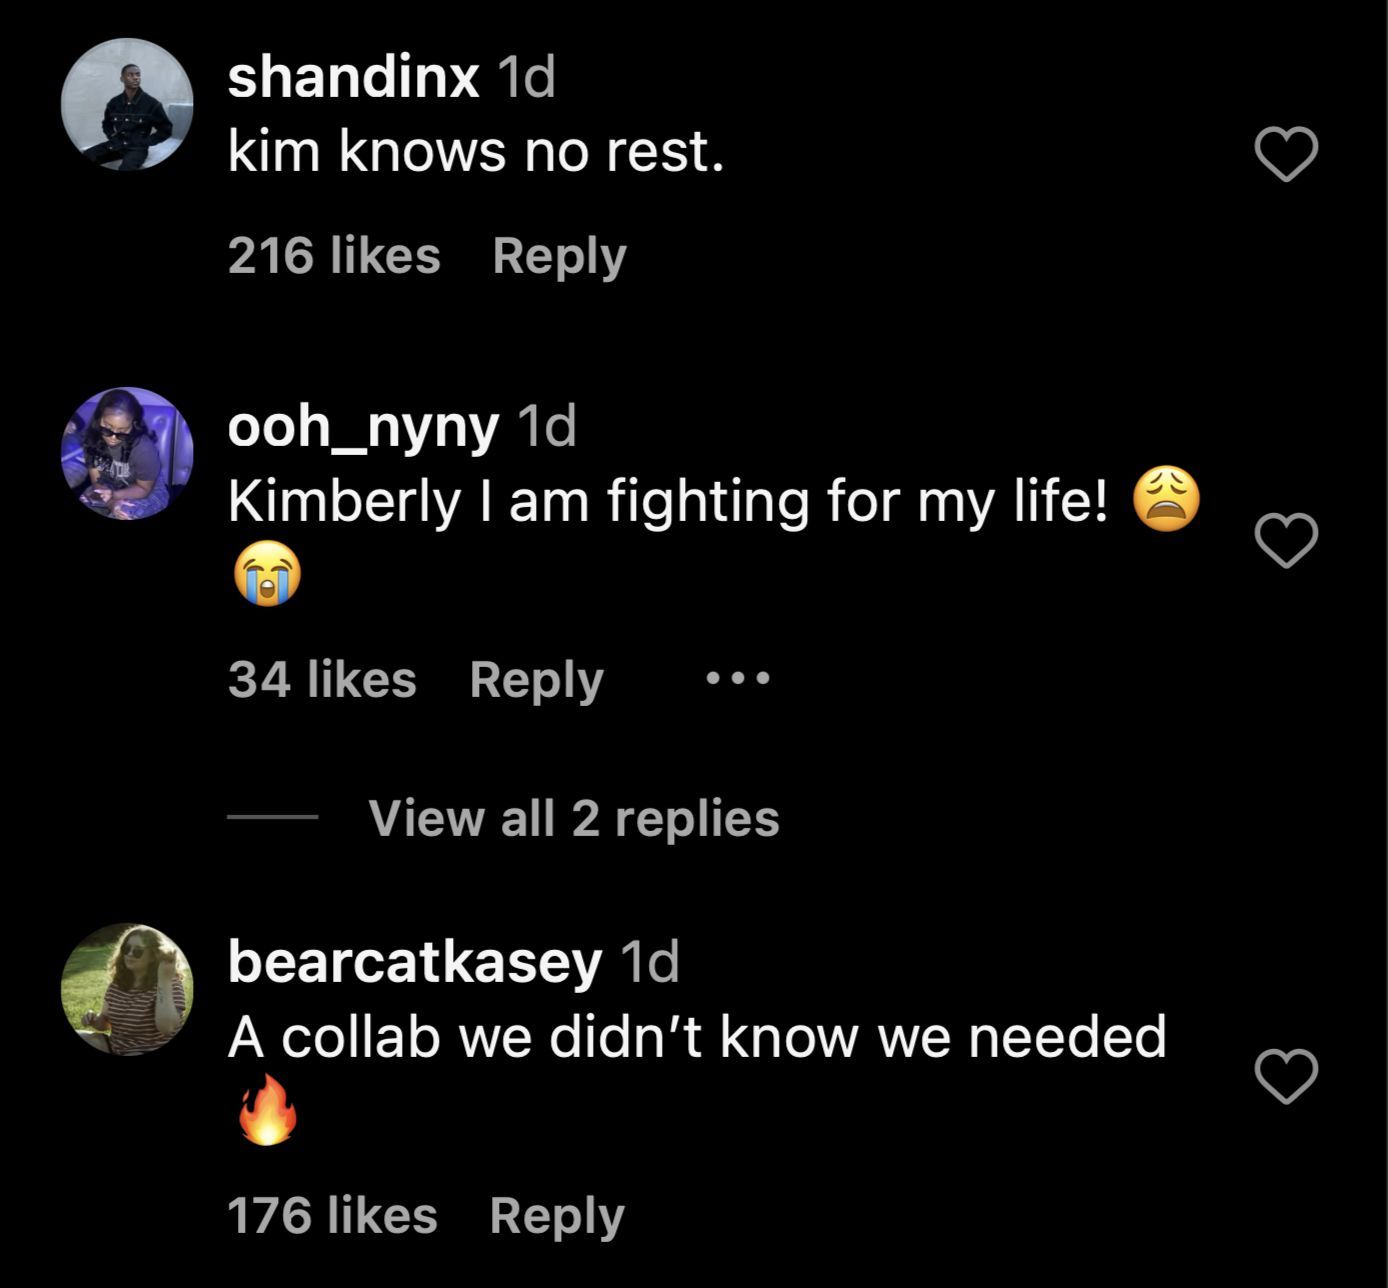Open more options on ooh_nyny's comment

(x=738, y=679)
